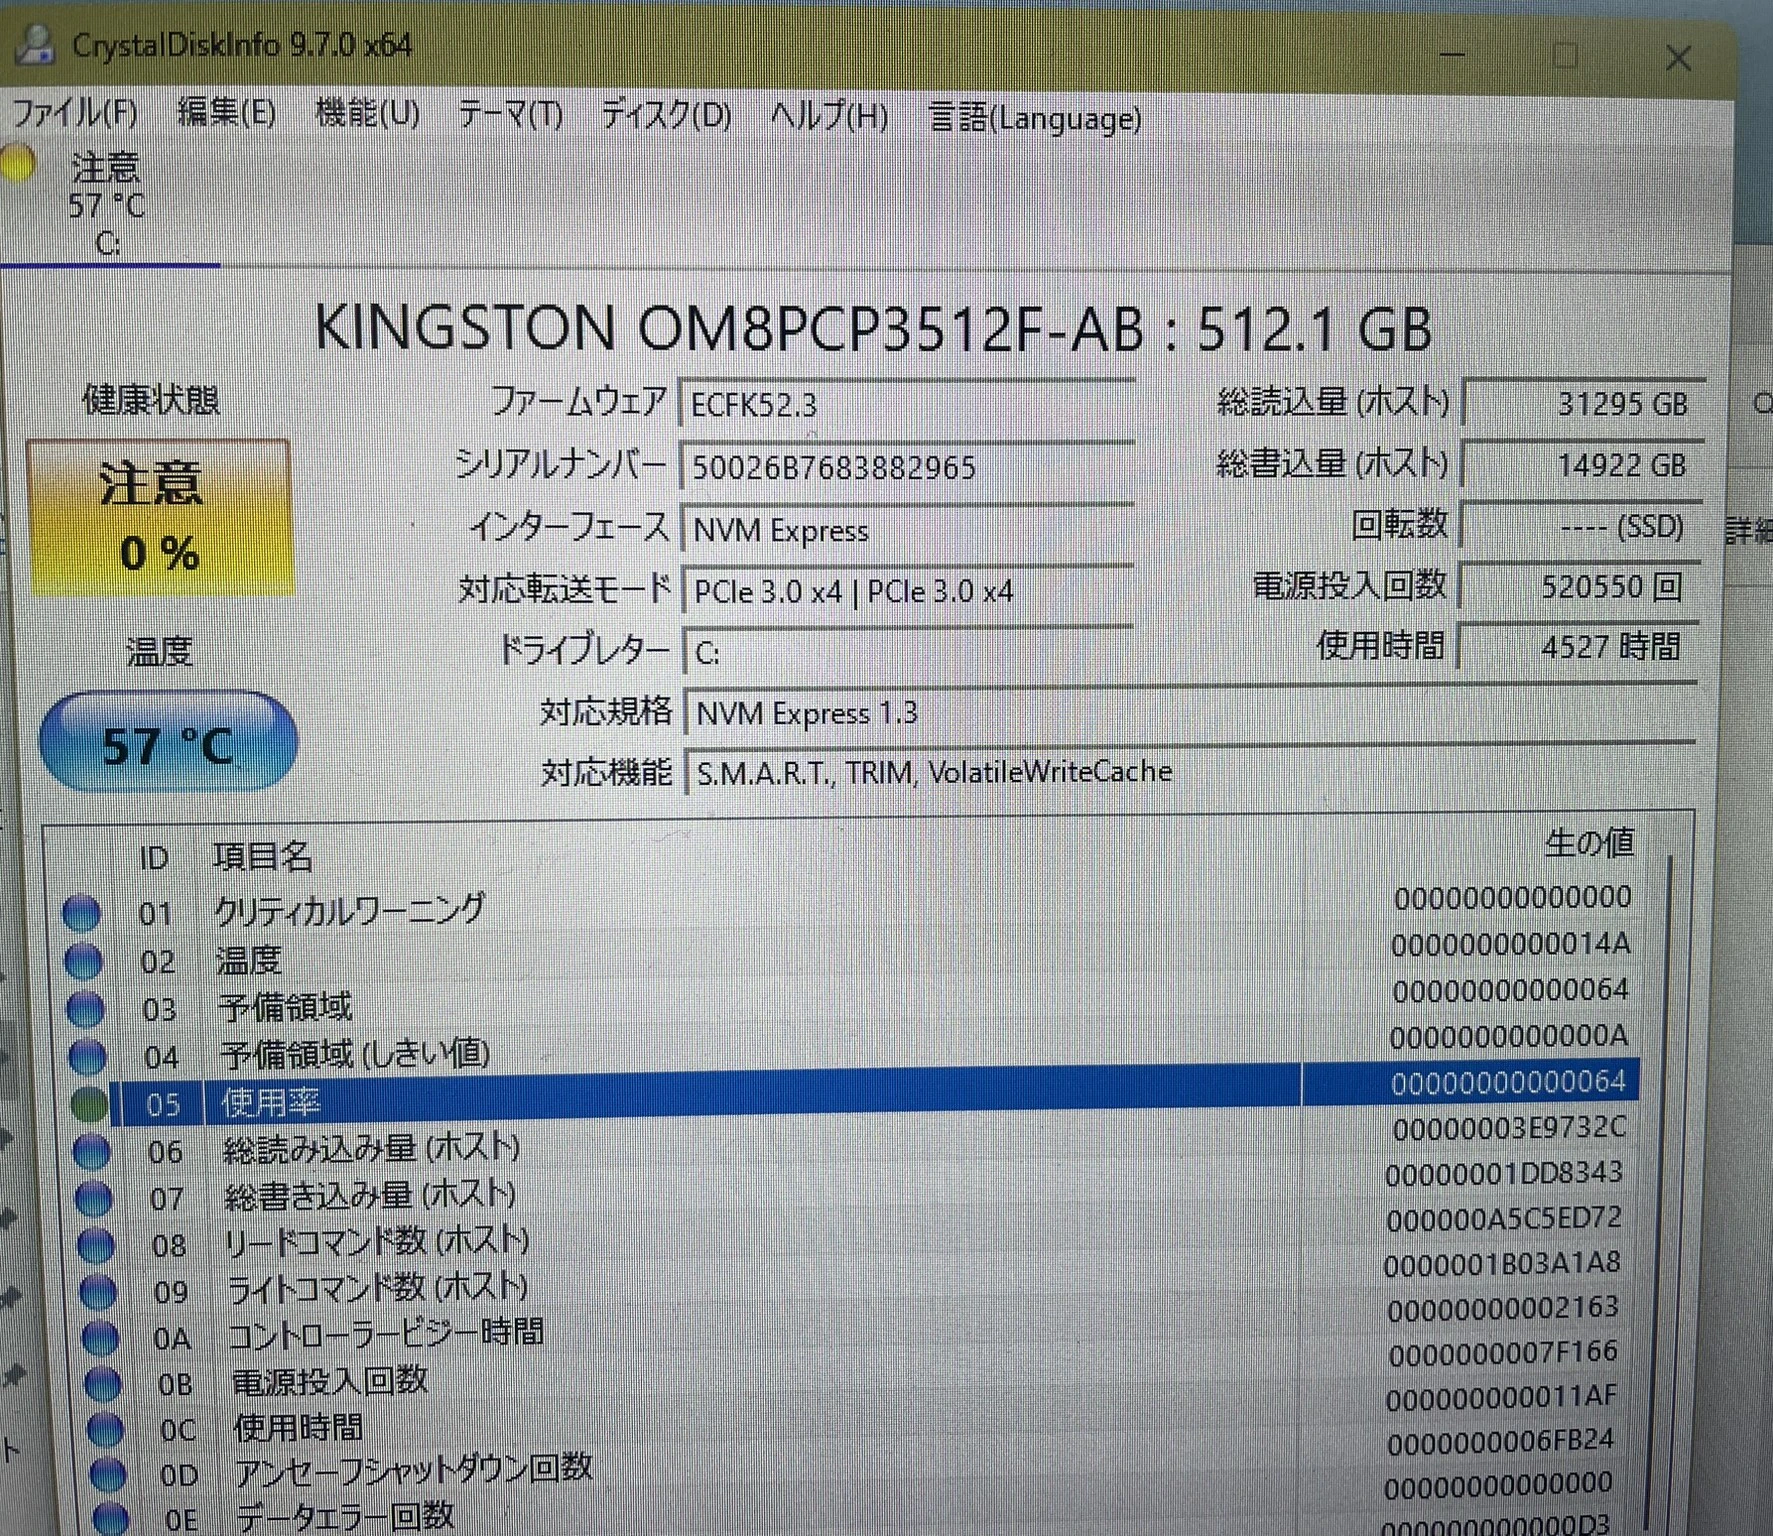Click the 生の値 column header
Screen dimensions: 1773x1536
(x=1589, y=843)
